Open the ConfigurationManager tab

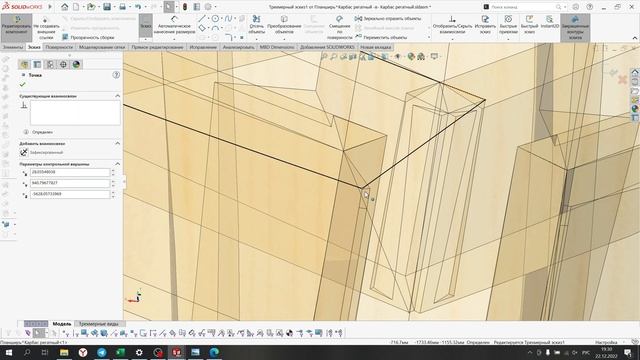[50, 64]
